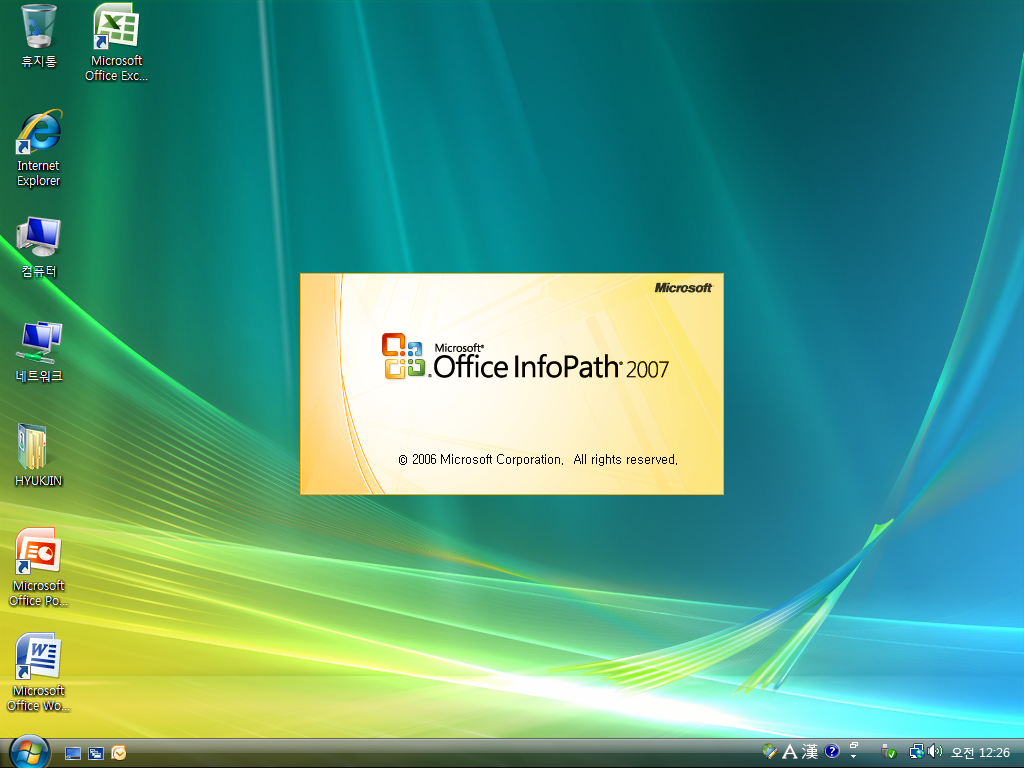
Task: Select the Microsoft Office PowerPoint shortcut
Action: click(39, 567)
